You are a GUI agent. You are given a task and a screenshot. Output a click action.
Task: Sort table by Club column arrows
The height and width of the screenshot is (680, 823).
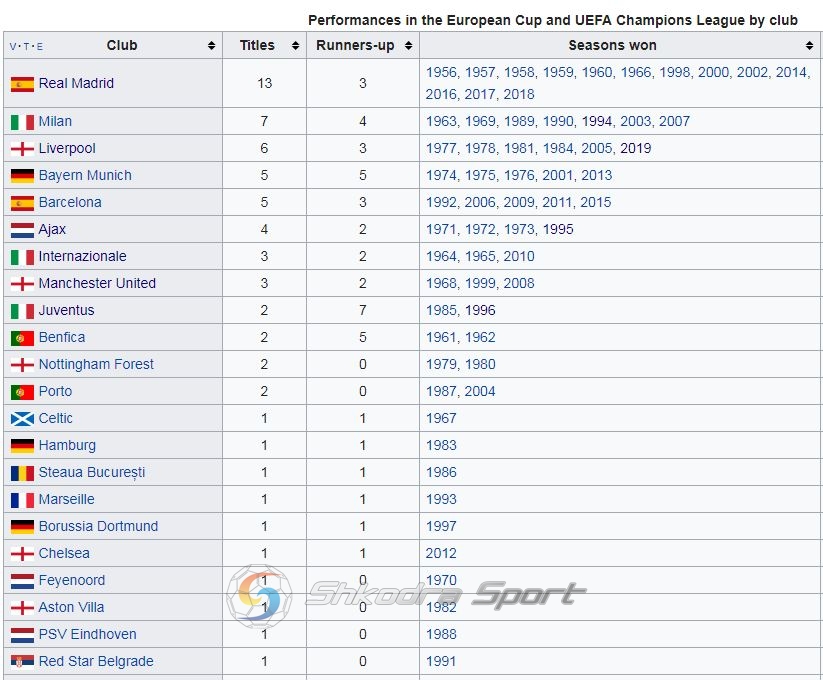[212, 46]
